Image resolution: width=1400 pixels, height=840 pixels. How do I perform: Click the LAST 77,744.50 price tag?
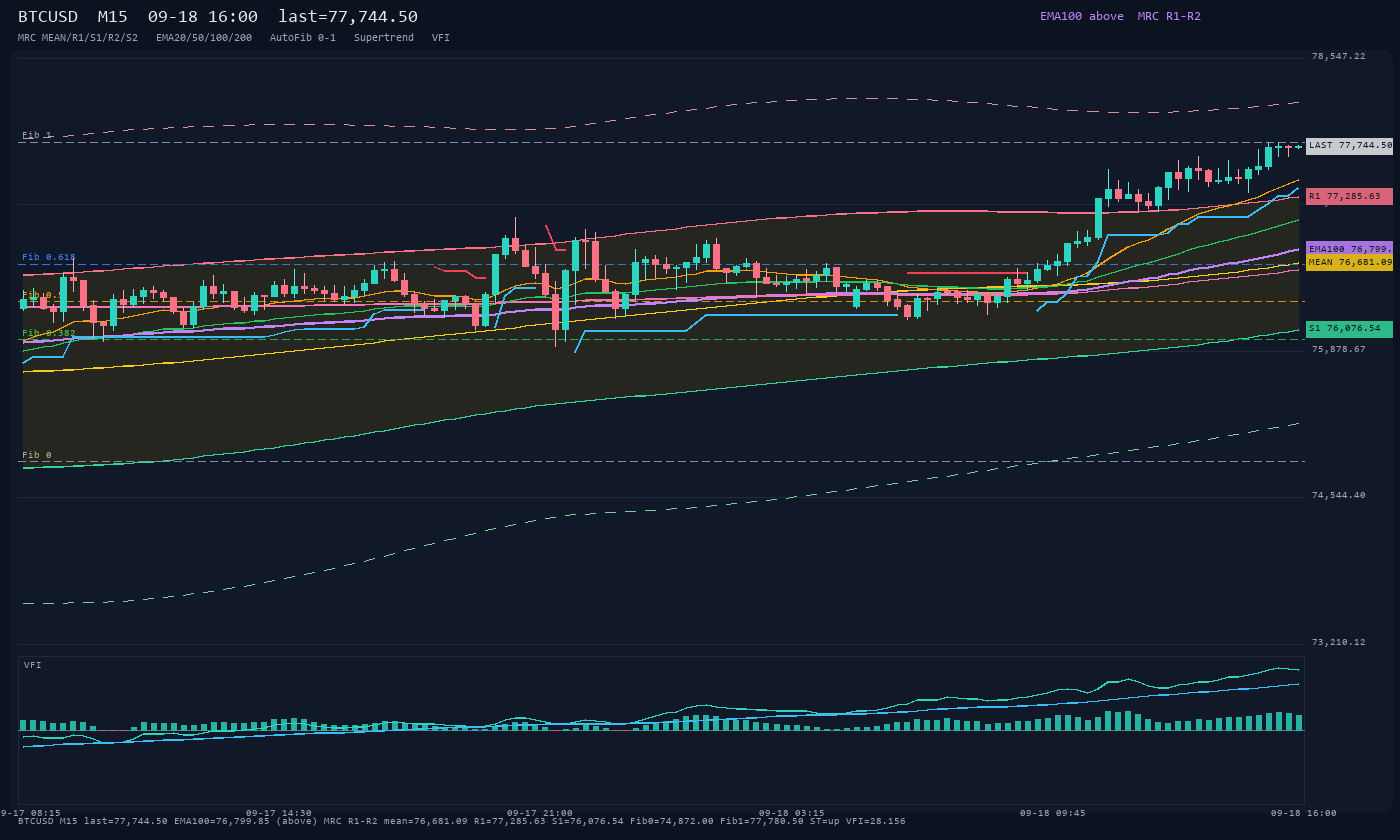(x=1349, y=146)
